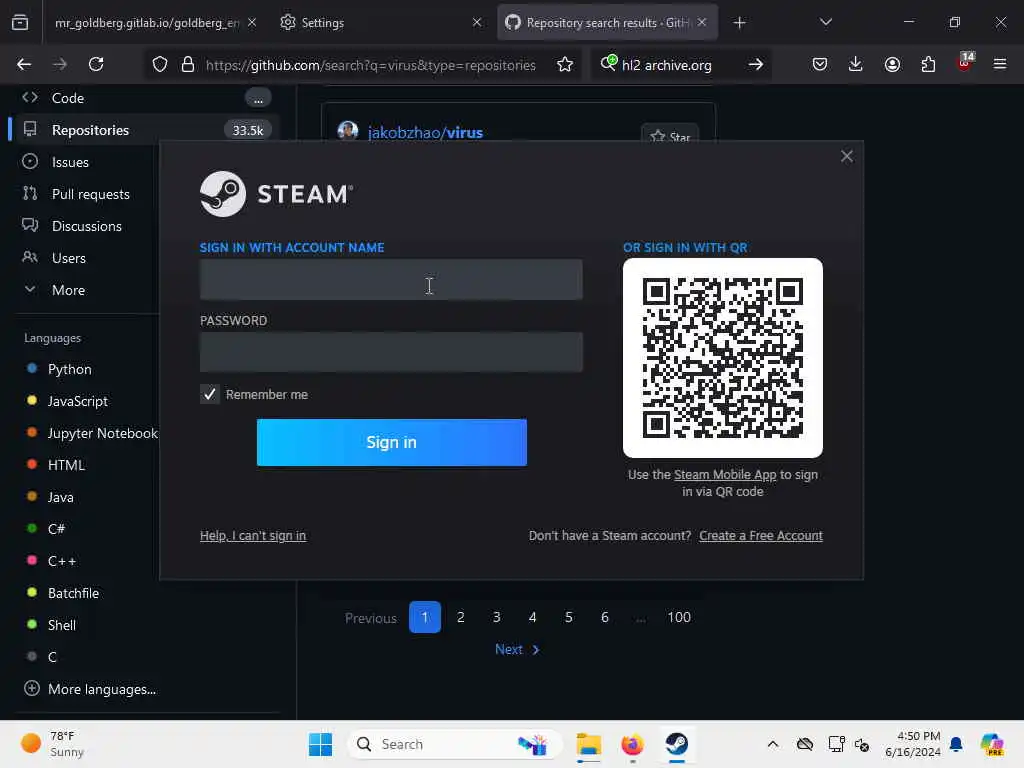Open the Firefox account icon
The width and height of the screenshot is (1024, 768).
892,64
